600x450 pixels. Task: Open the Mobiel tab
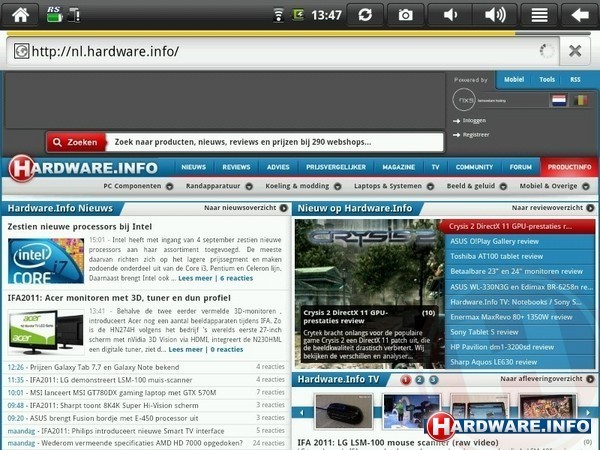tap(514, 80)
